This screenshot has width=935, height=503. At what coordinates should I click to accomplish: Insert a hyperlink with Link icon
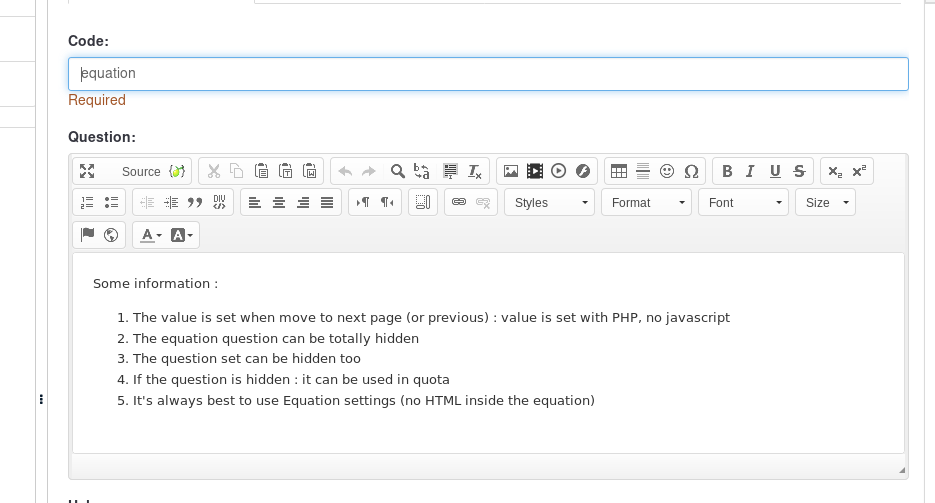(x=459, y=202)
